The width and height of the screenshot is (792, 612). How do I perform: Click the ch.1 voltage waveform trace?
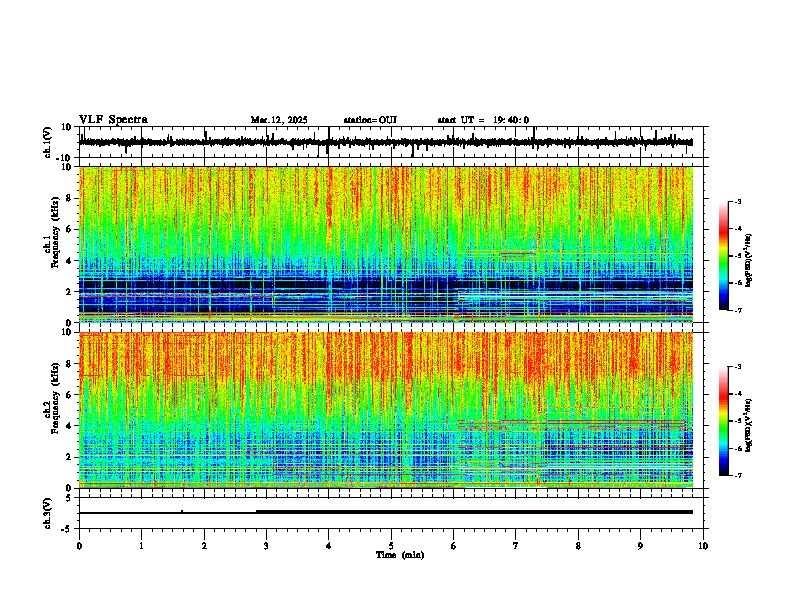[386, 142]
